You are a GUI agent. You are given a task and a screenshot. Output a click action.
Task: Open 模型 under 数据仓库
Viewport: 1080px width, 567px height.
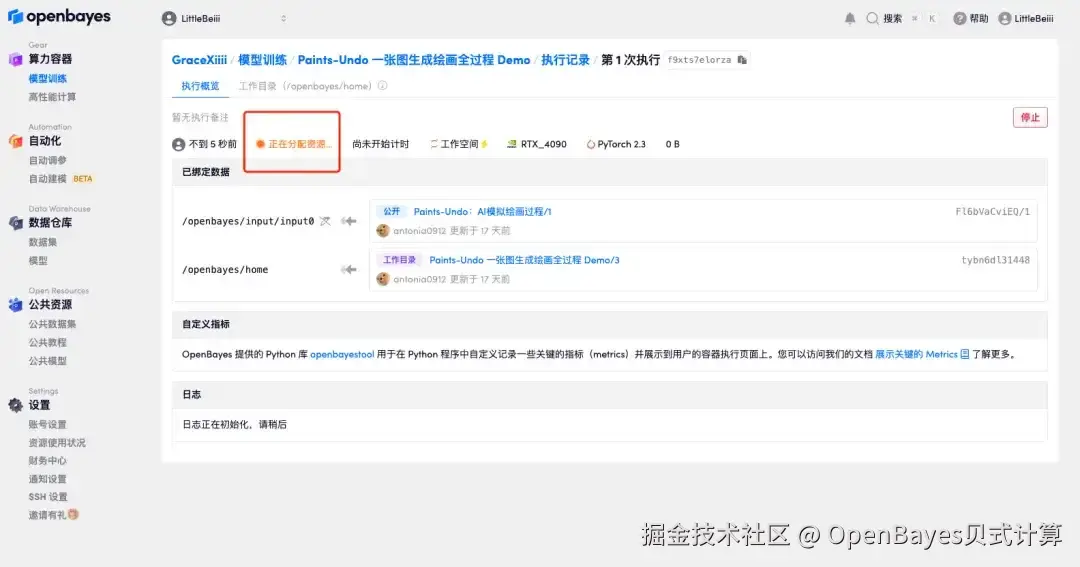pos(38,260)
